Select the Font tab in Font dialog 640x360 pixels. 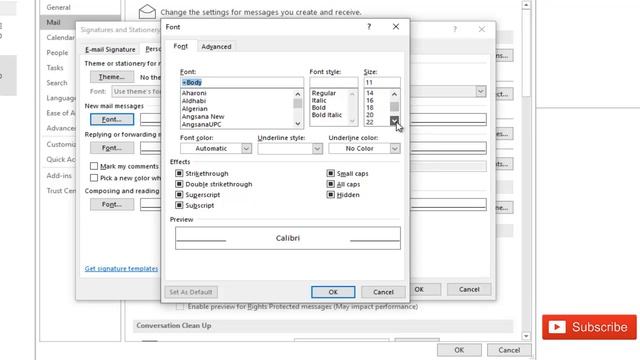[180, 46]
